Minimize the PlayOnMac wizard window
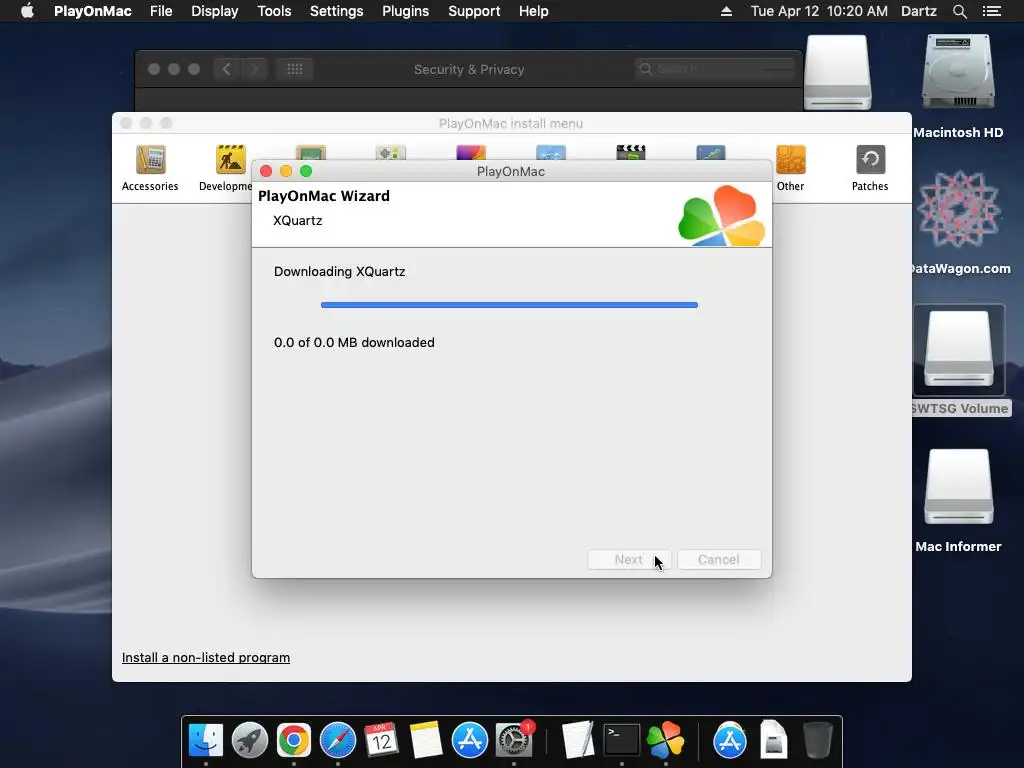This screenshot has width=1024, height=768. [x=285, y=171]
